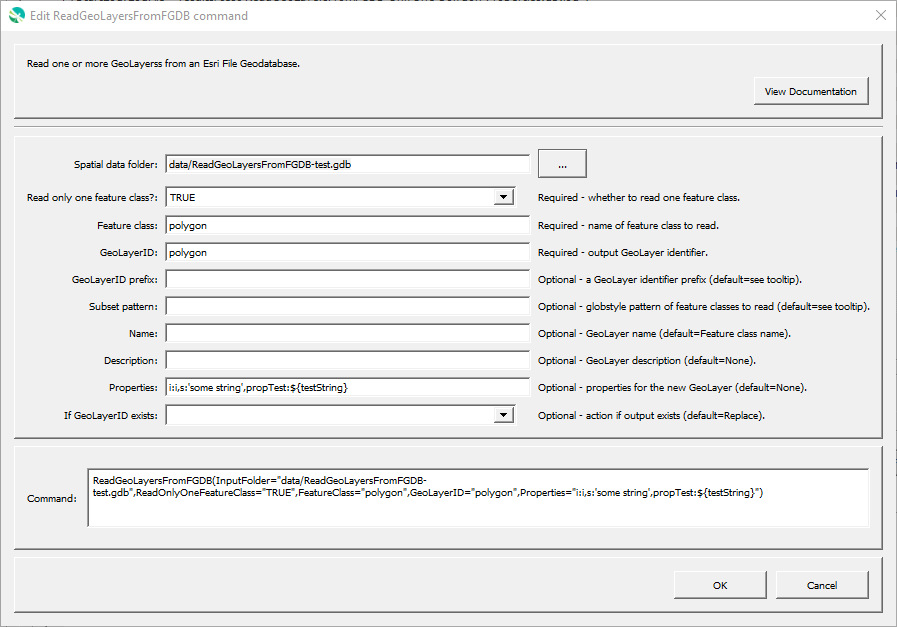
Task: Click the empty If GeoLayerID exists combo field
Action: point(340,415)
